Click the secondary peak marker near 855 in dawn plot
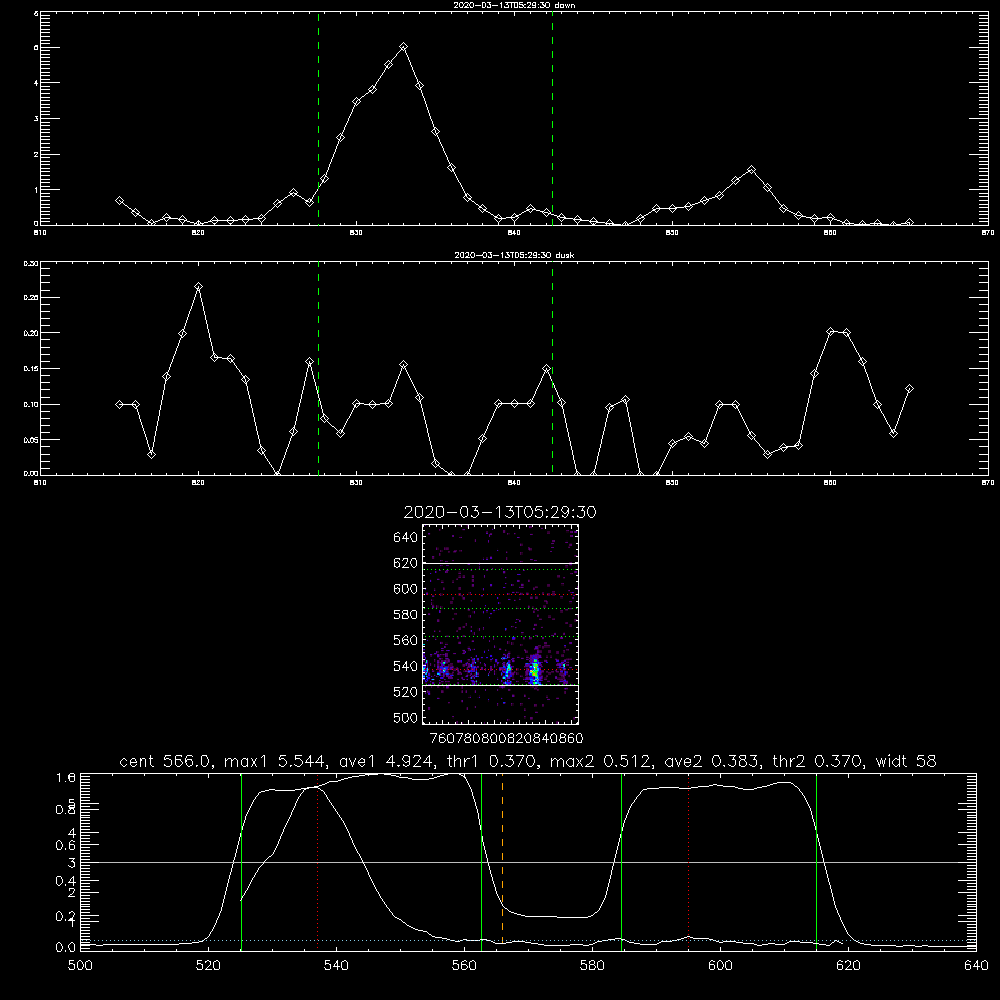The width and height of the screenshot is (1000, 1000). [751, 170]
